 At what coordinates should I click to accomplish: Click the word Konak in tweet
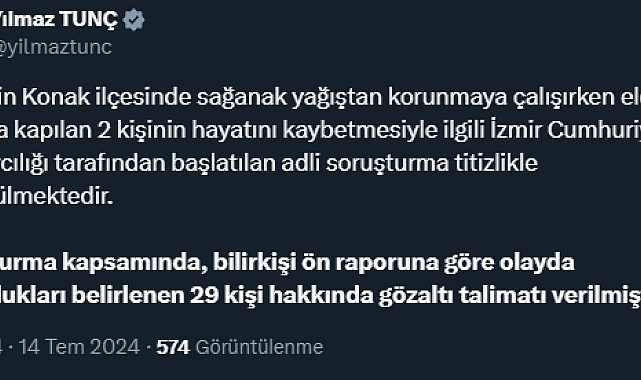pos(56,97)
